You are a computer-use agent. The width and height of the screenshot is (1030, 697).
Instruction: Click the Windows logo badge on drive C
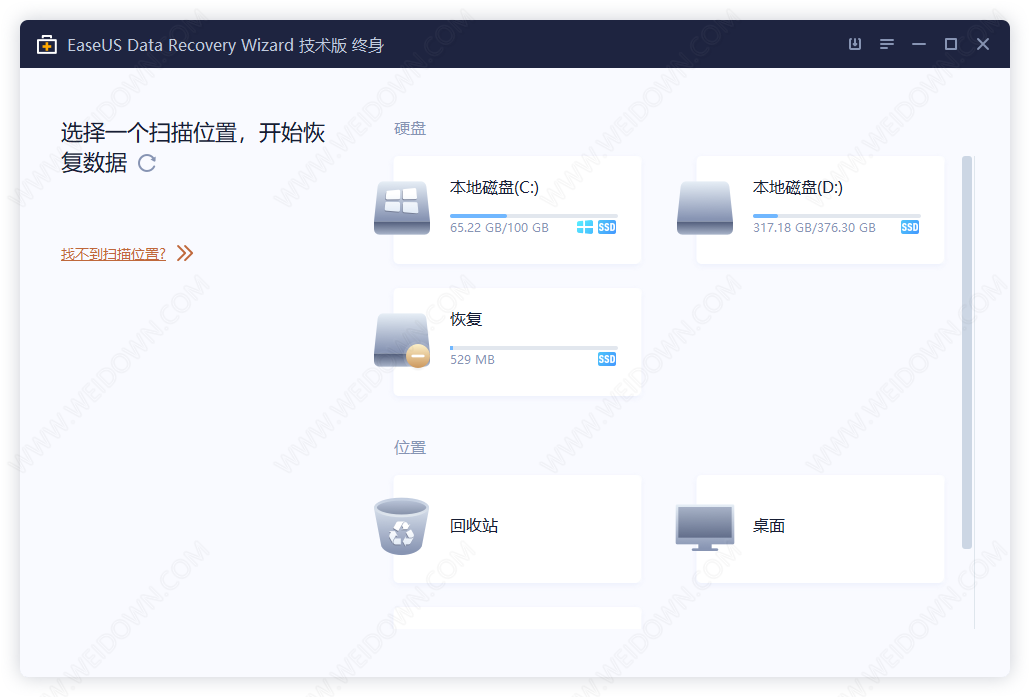[585, 227]
